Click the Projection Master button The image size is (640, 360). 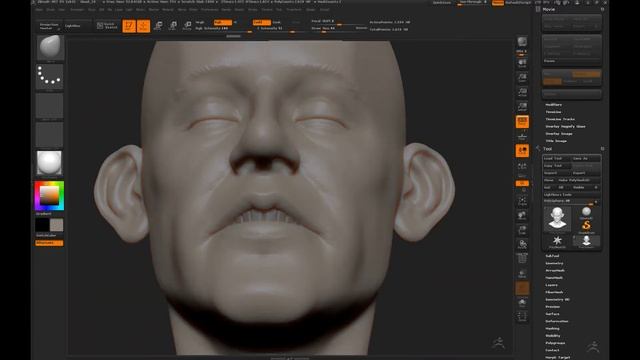point(49,26)
